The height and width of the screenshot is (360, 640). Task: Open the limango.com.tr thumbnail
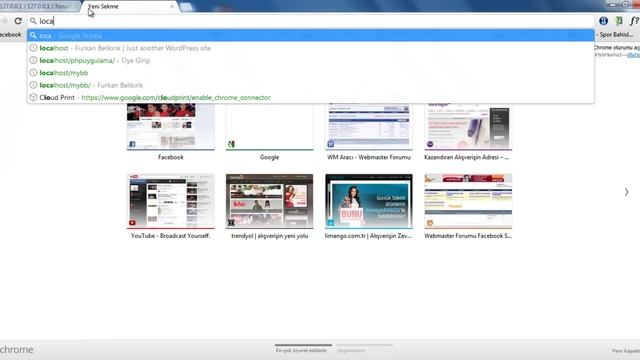coord(369,201)
